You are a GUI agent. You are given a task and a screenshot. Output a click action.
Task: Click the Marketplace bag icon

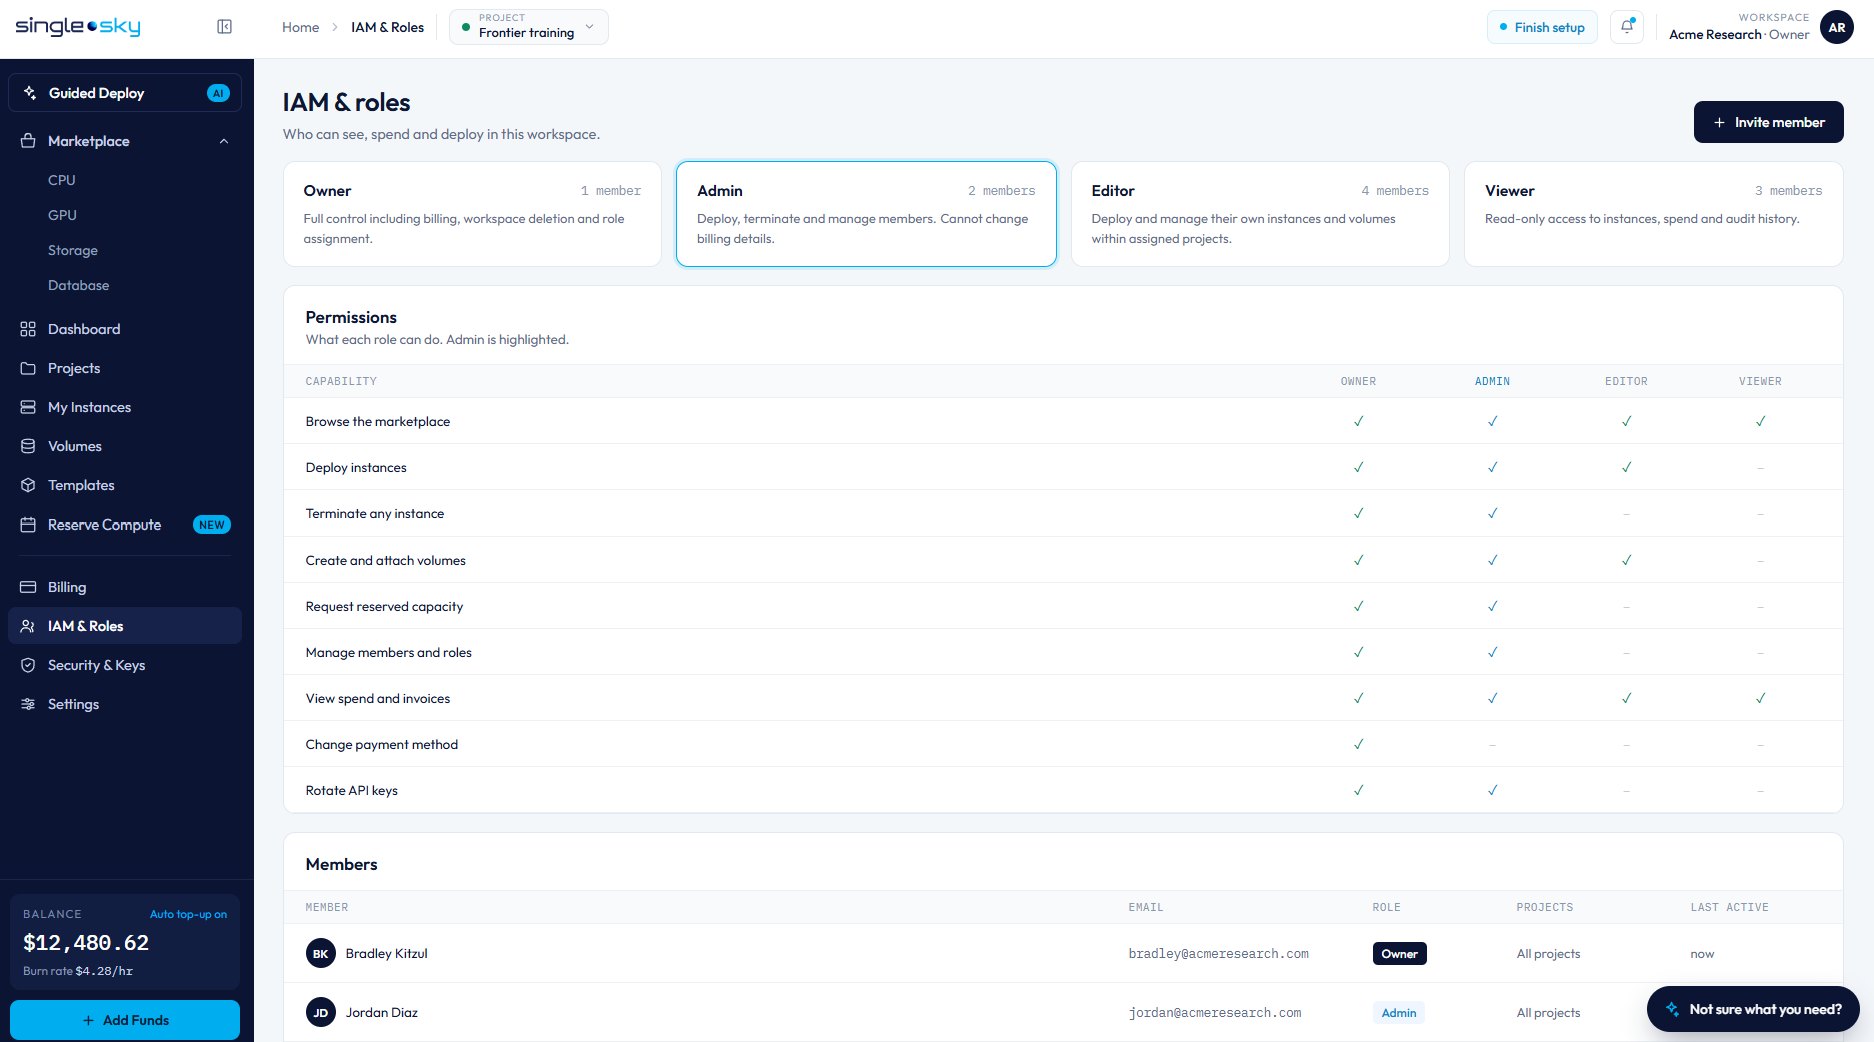pyautogui.click(x=28, y=141)
